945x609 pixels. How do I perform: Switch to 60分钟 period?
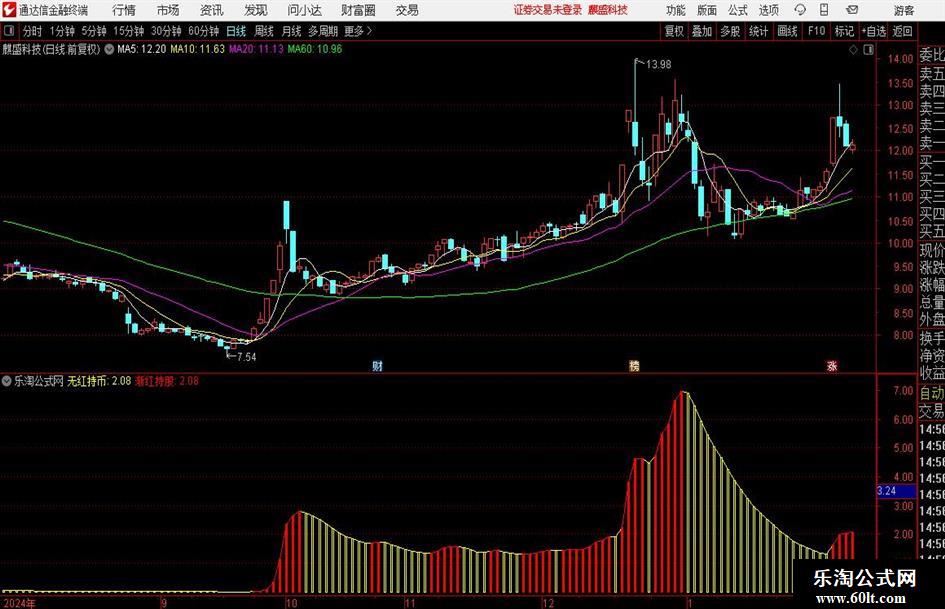[203, 31]
